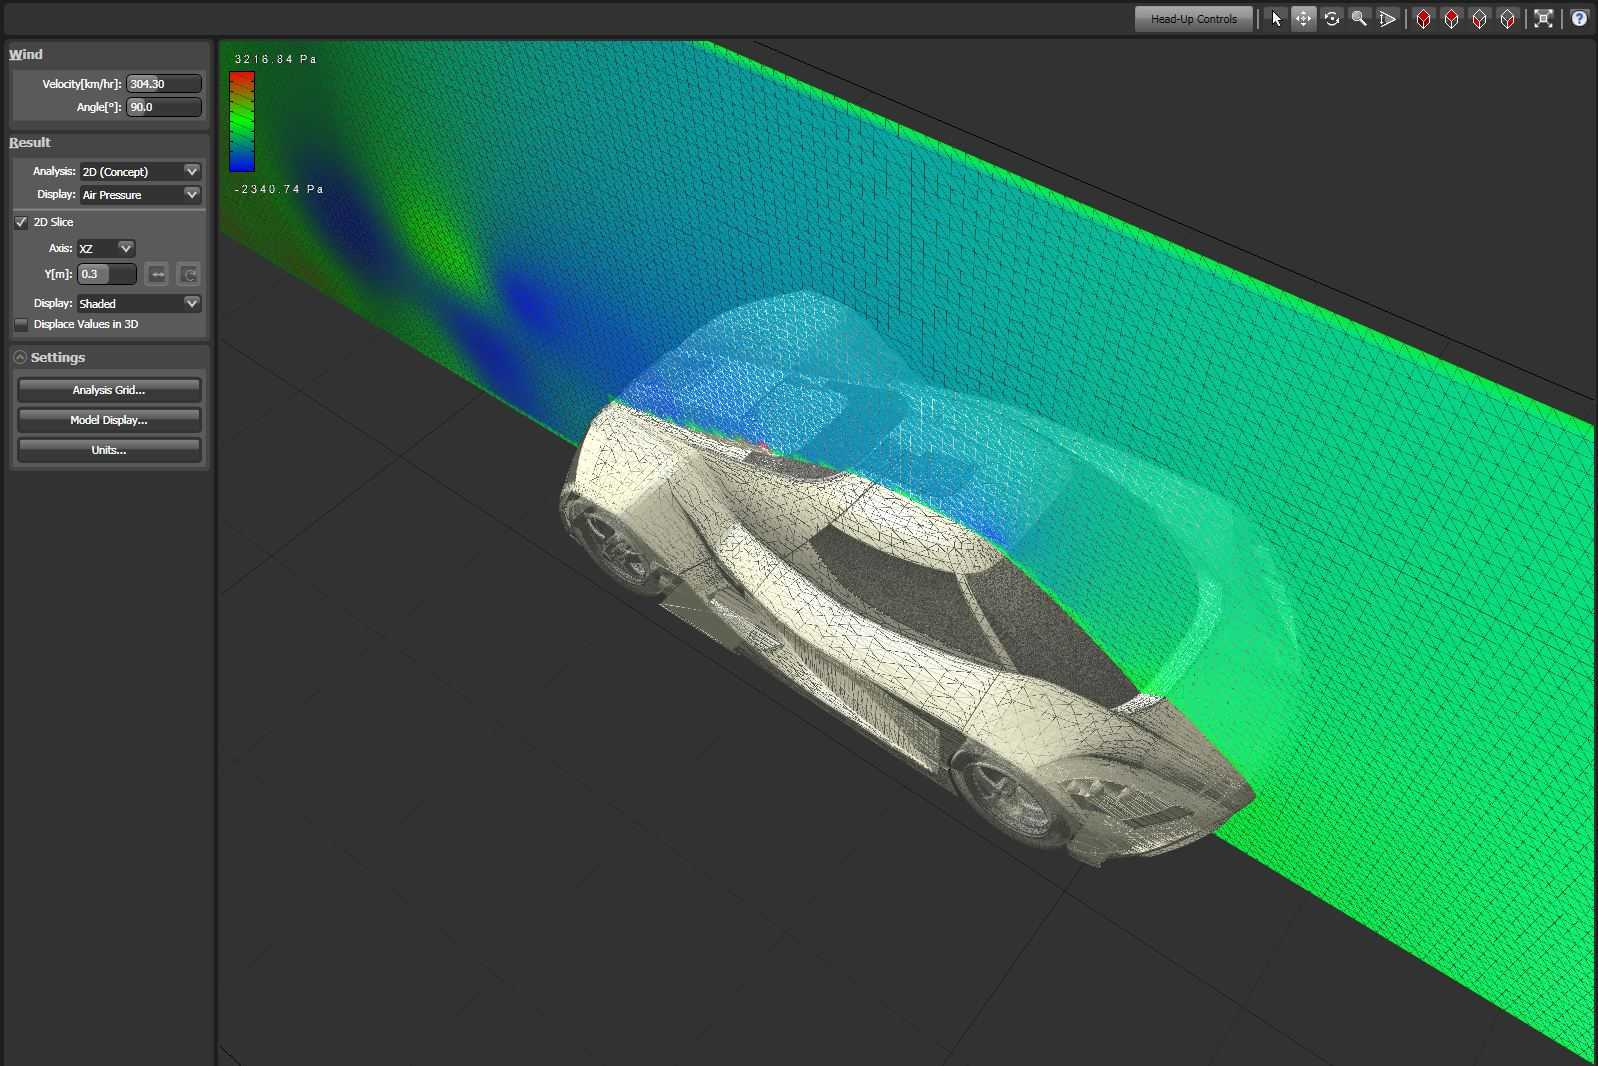Click the pressure color legend bar

tap(242, 122)
